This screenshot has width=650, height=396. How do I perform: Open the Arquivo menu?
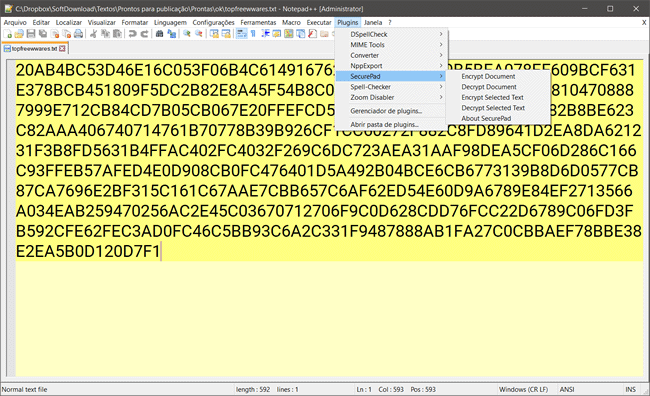pyautogui.click(x=15, y=22)
